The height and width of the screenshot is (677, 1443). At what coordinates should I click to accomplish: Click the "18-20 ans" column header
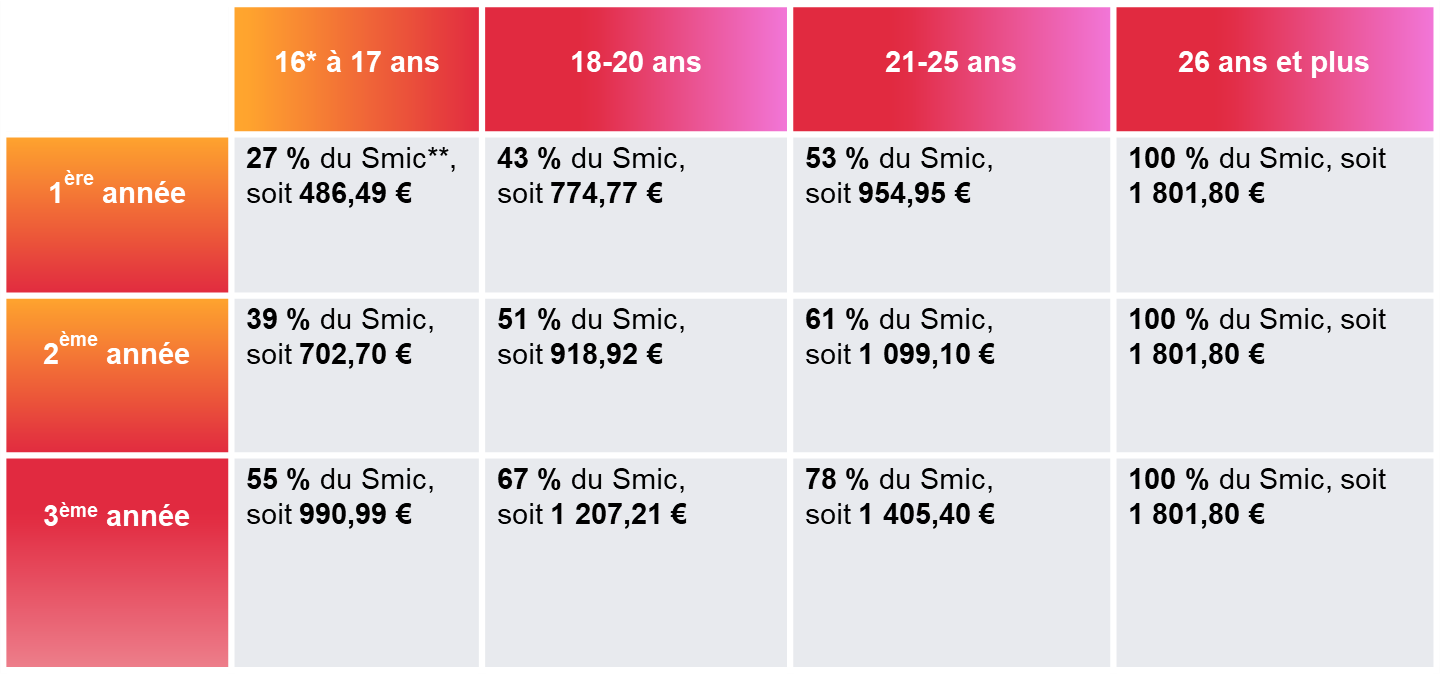click(x=636, y=63)
